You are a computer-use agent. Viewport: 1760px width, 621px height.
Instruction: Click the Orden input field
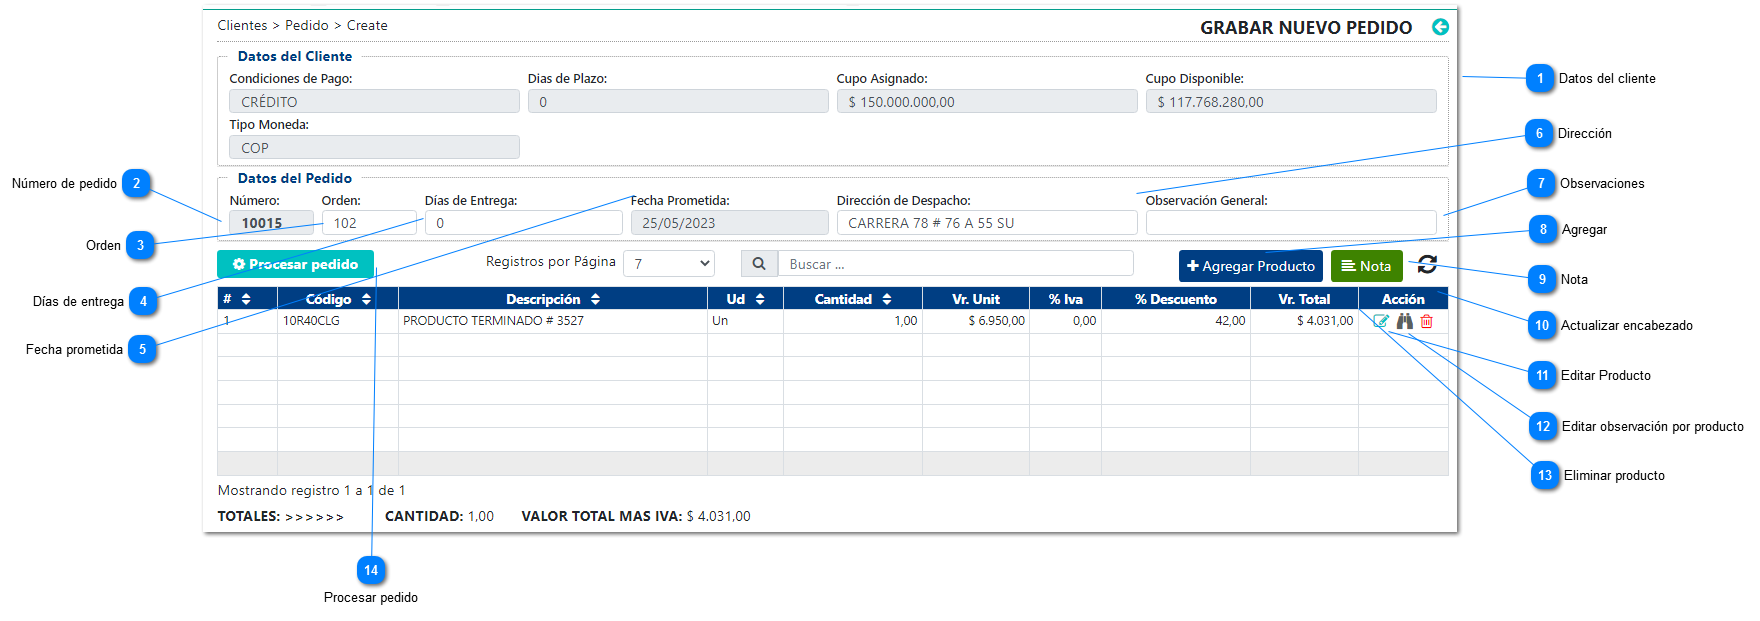[369, 223]
